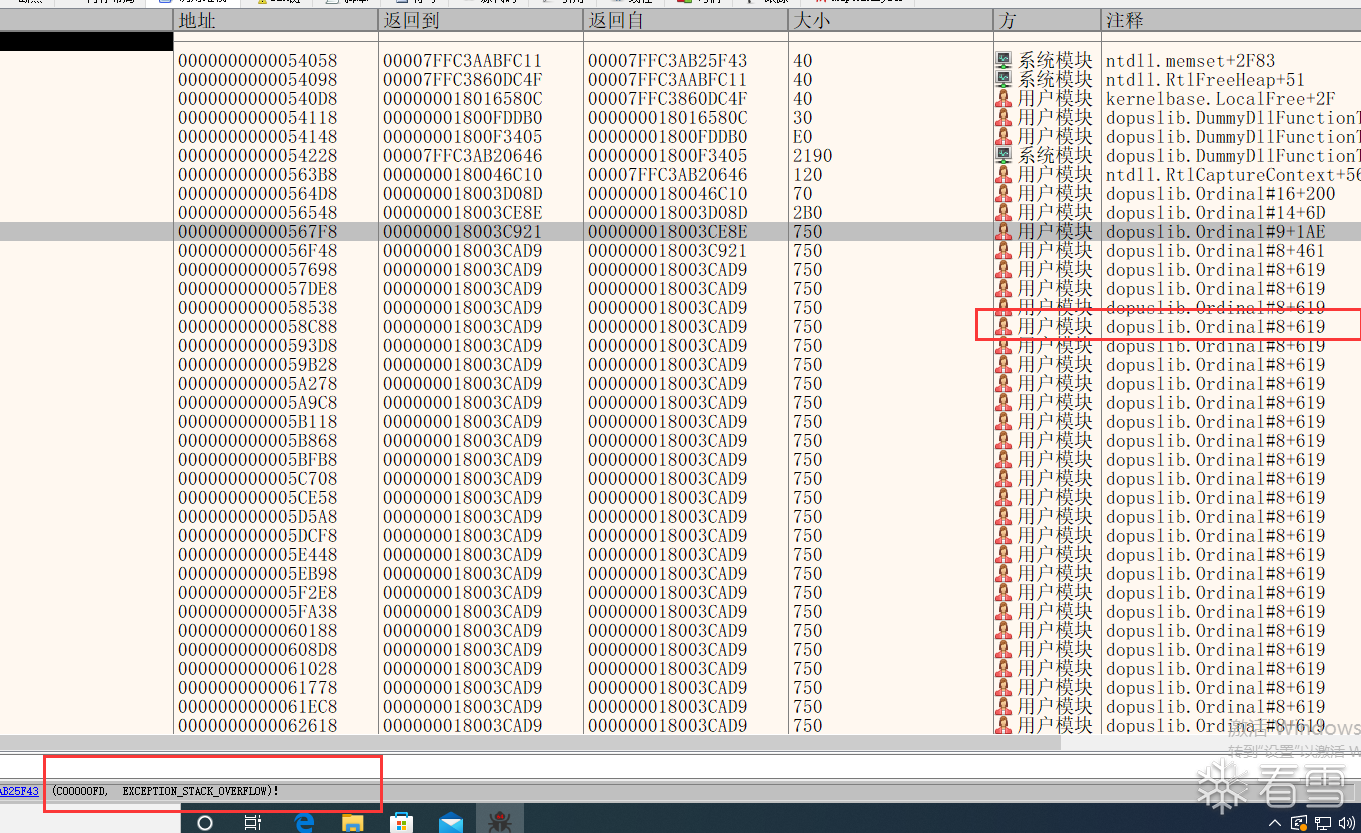
Task: Click the 方 column header
Action: coord(1047,20)
